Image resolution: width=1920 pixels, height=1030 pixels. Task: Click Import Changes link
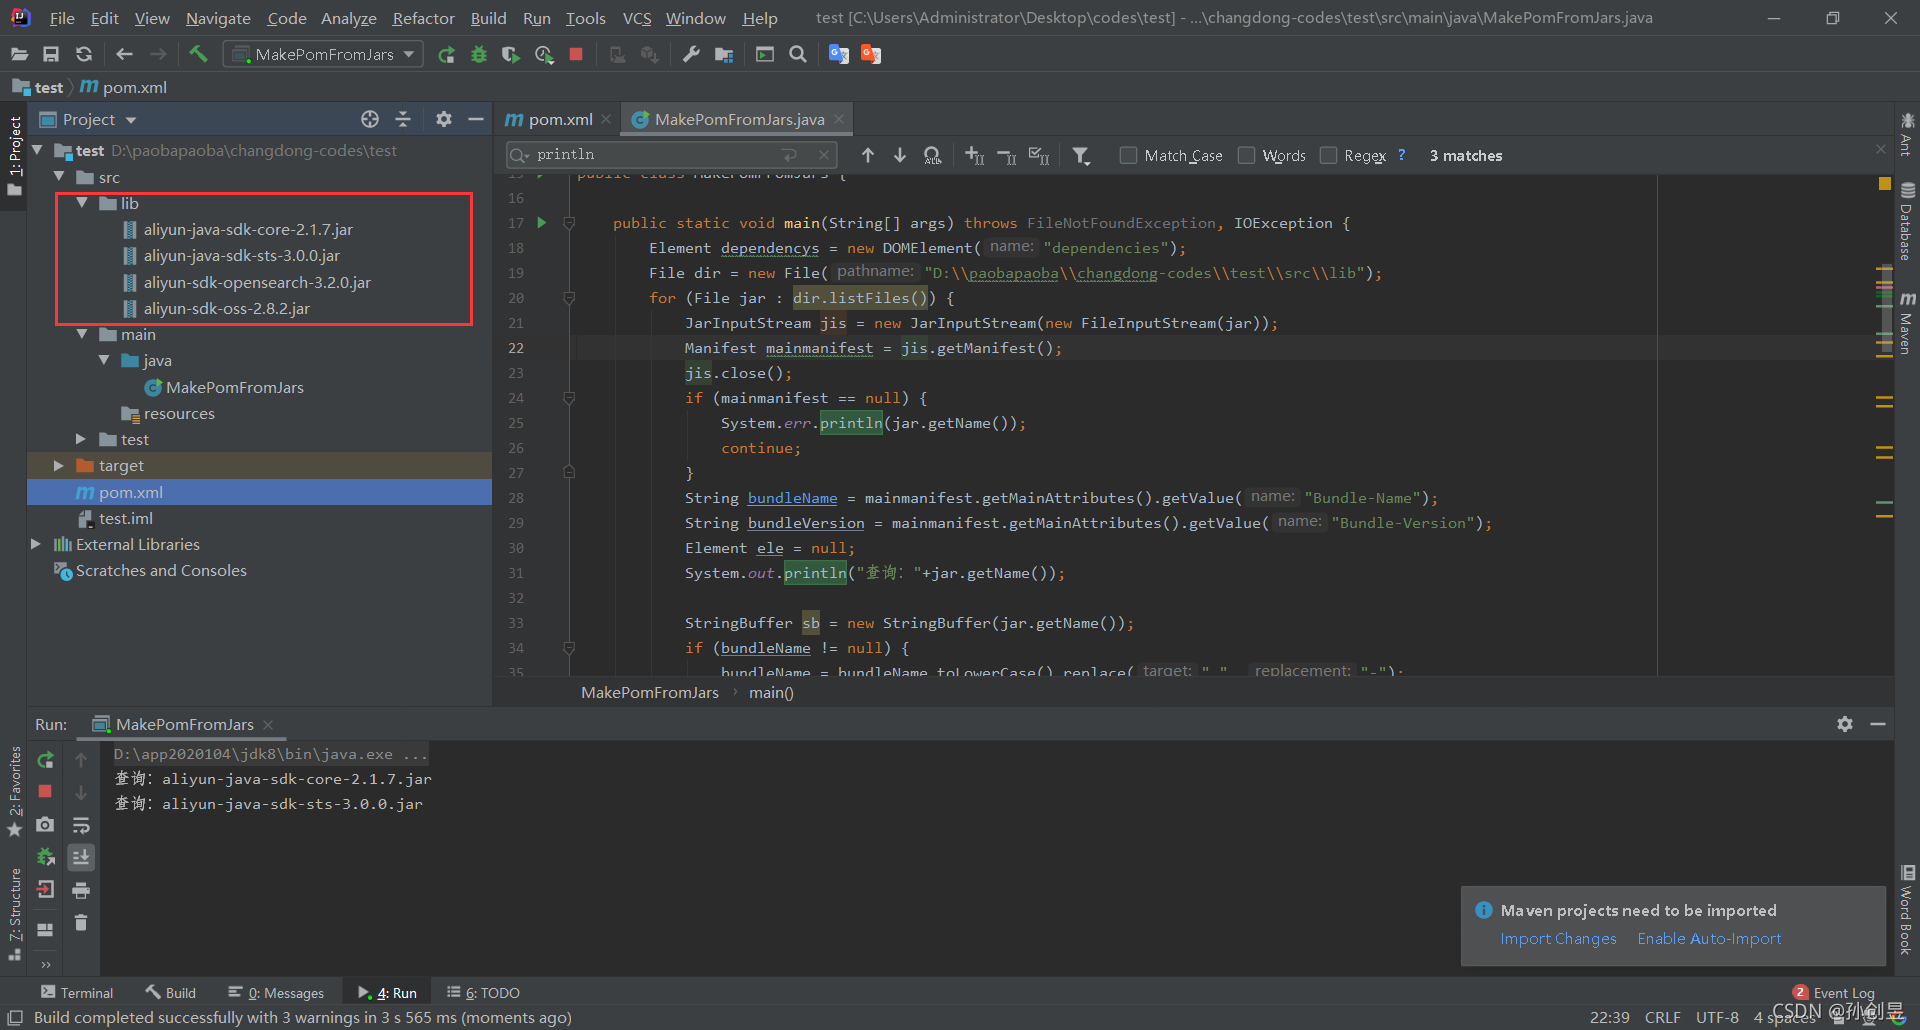(1558, 938)
